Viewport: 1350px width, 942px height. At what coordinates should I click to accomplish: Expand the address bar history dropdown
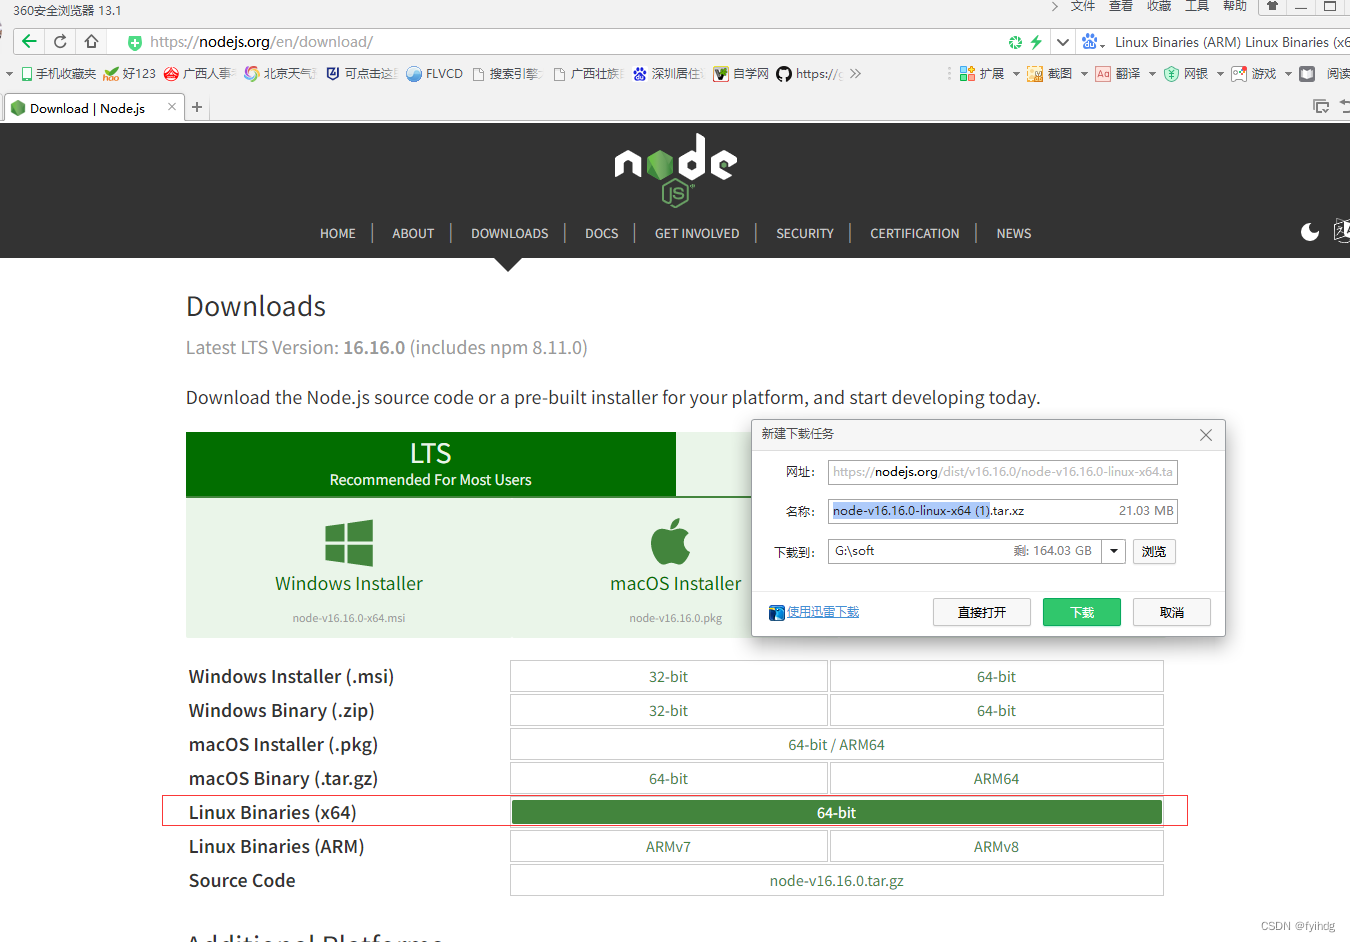[1063, 42]
